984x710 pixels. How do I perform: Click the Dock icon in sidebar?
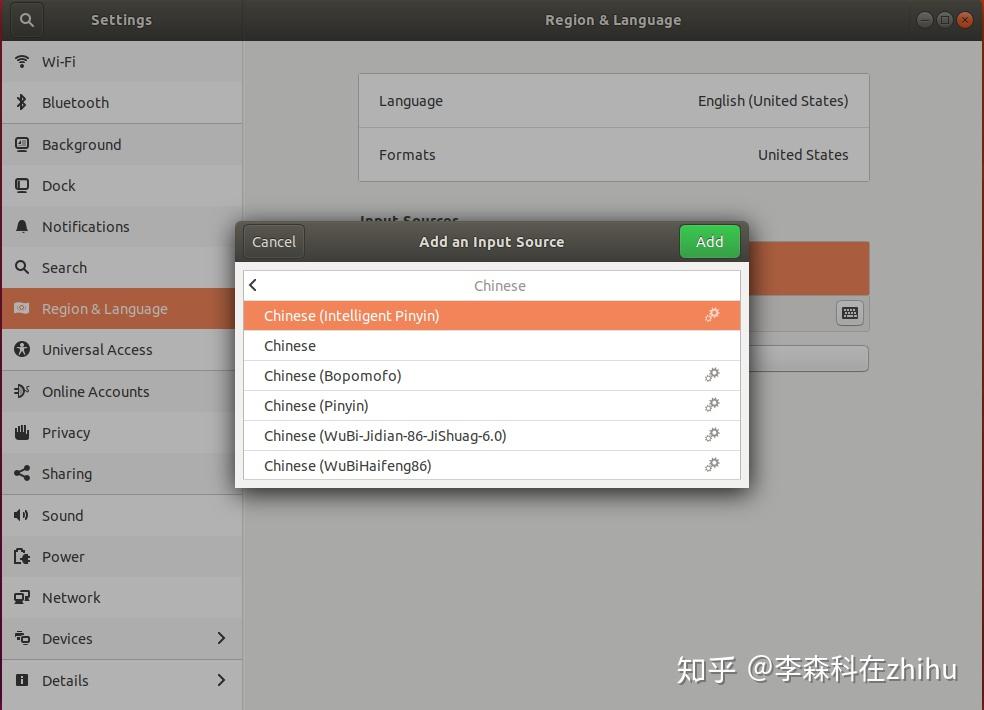click(x=22, y=186)
